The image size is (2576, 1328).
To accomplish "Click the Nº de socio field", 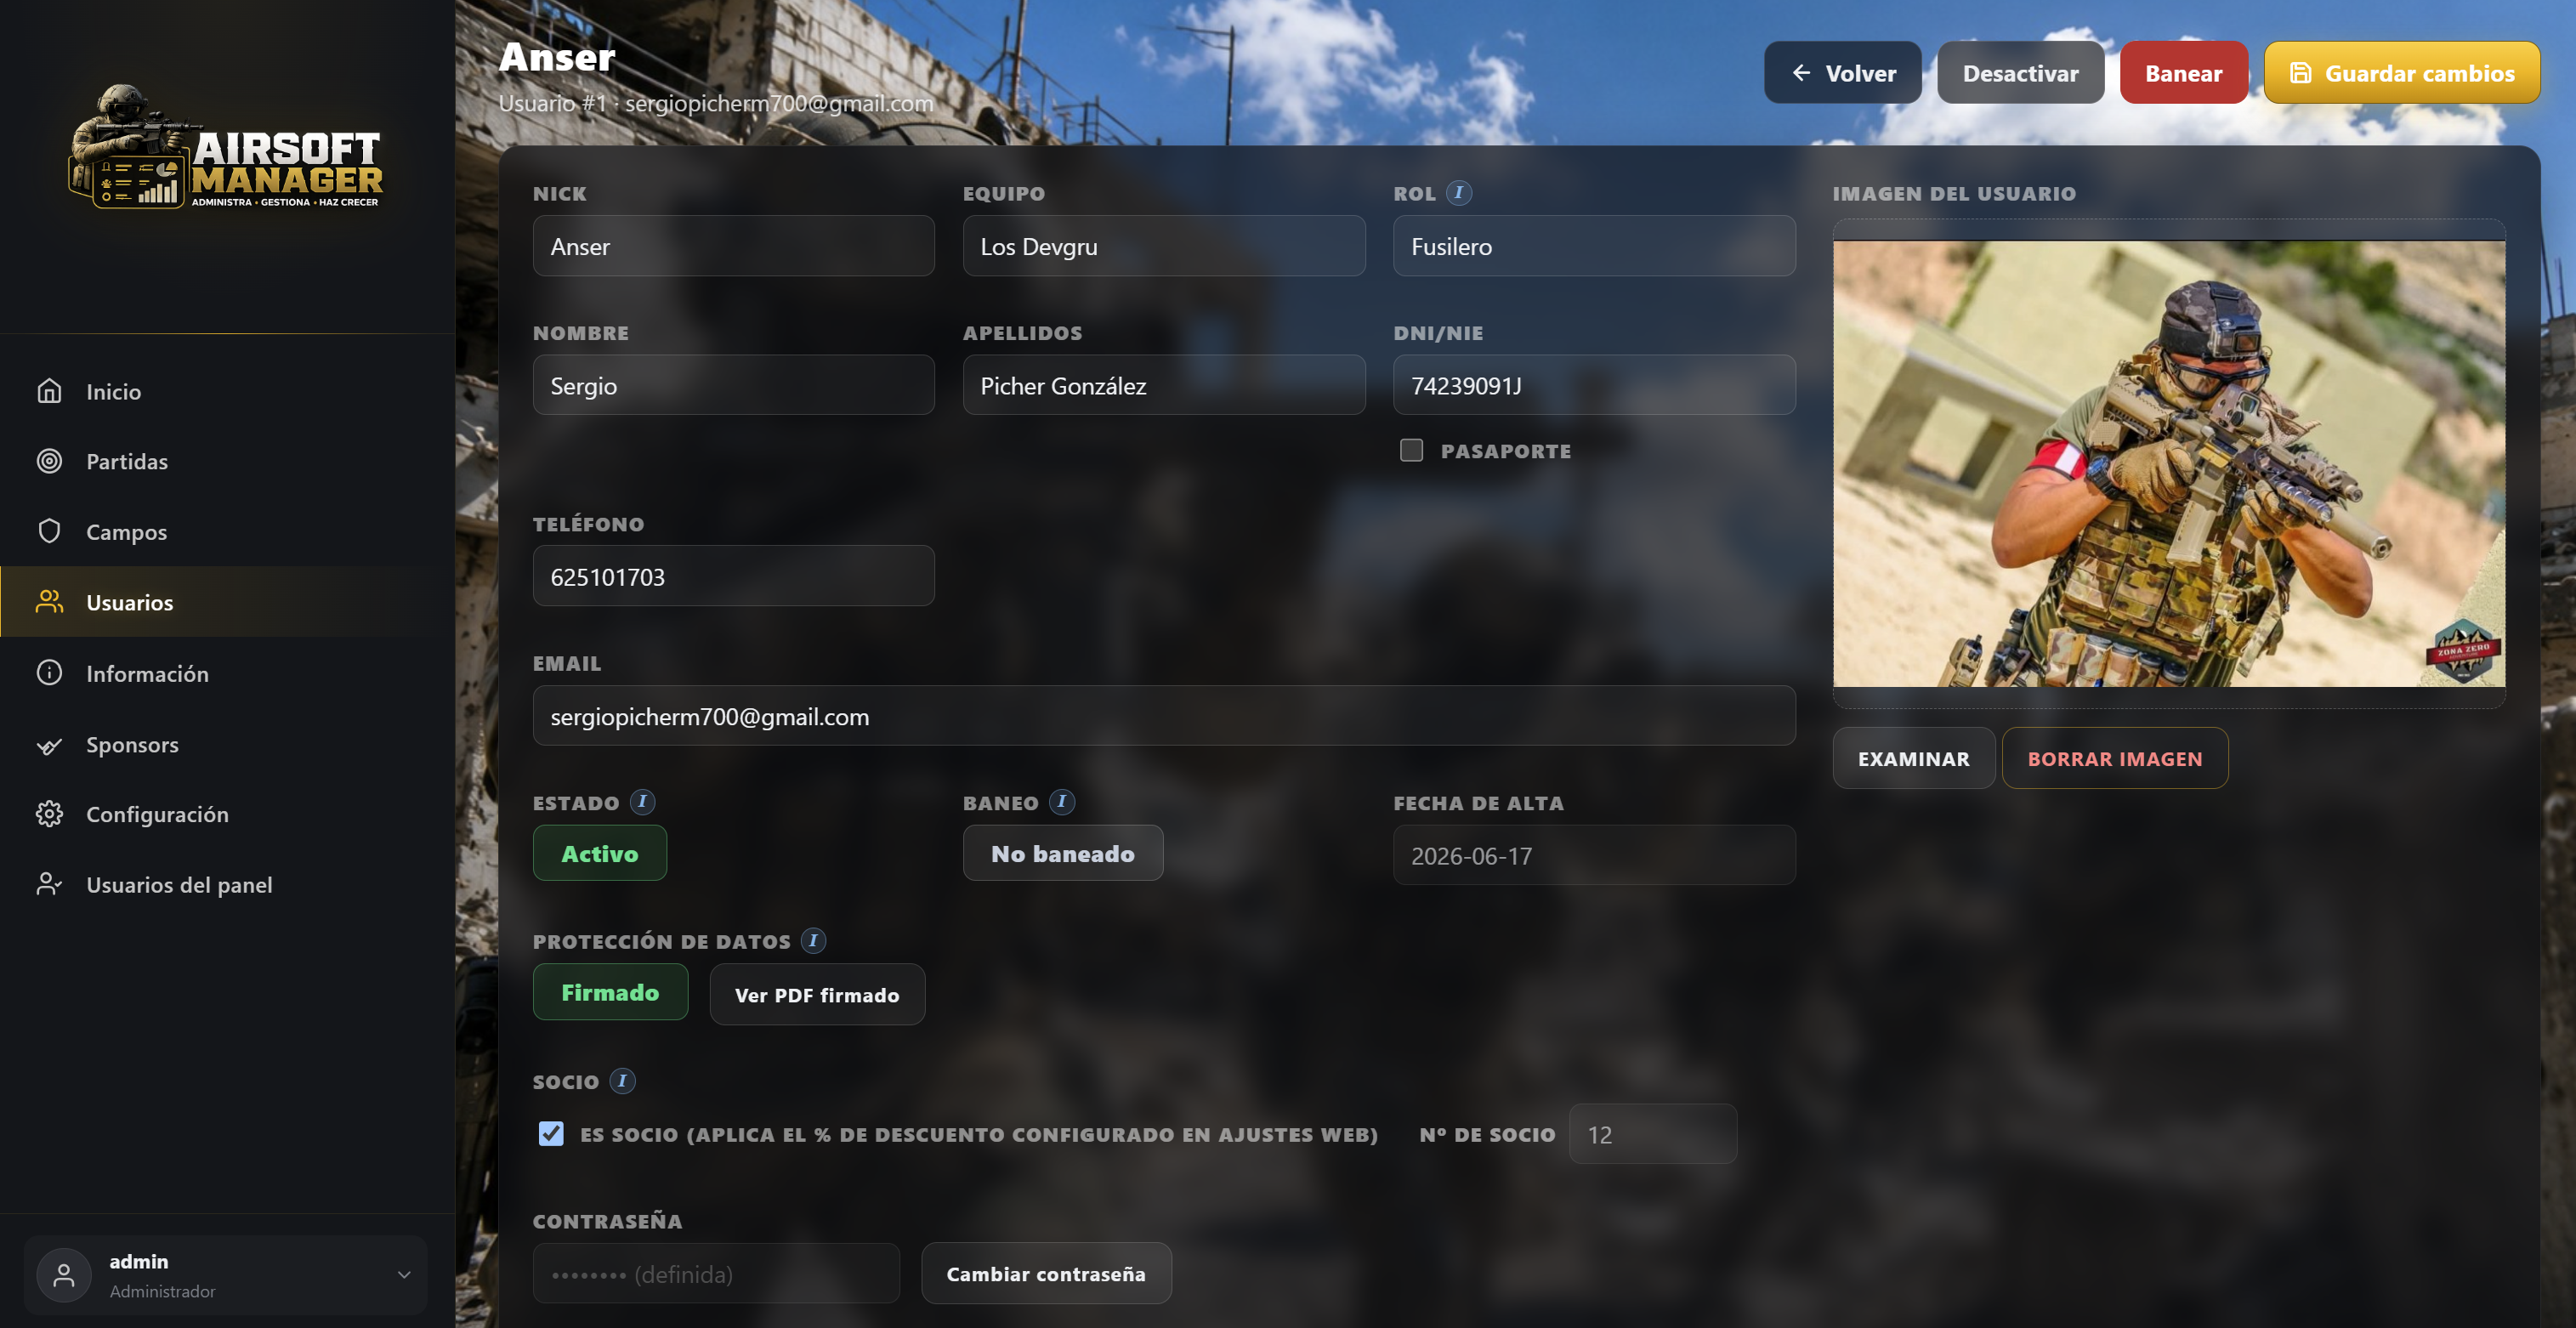I will [x=1652, y=1134].
